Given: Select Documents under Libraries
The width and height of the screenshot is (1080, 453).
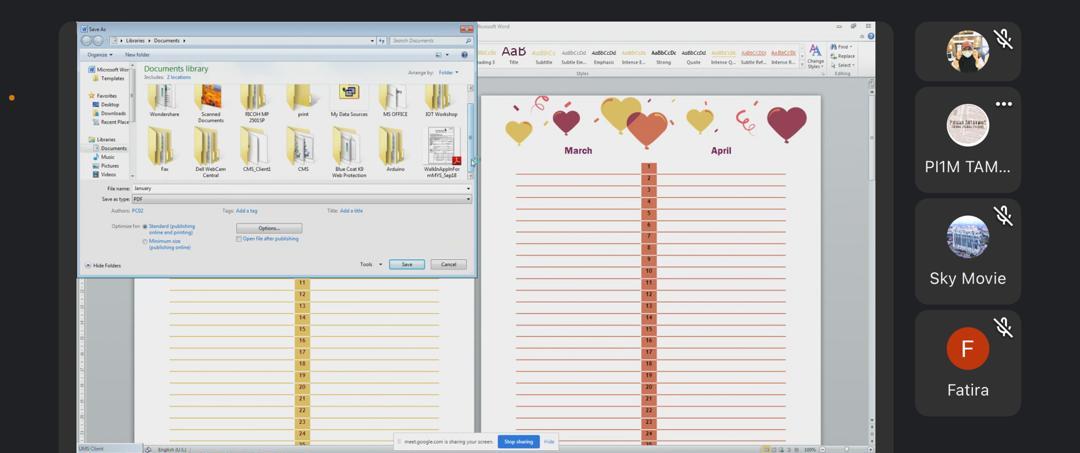Looking at the screenshot, I should (x=109, y=148).
